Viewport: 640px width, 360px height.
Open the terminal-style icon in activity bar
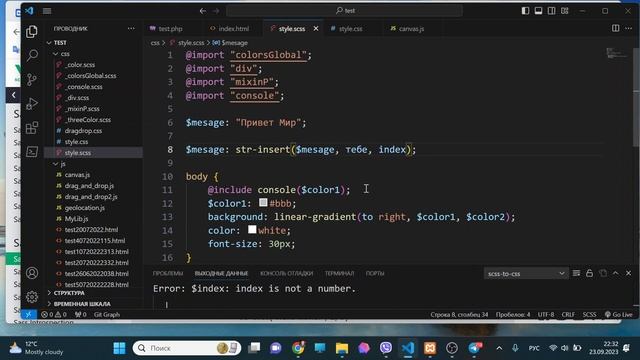click(32, 152)
